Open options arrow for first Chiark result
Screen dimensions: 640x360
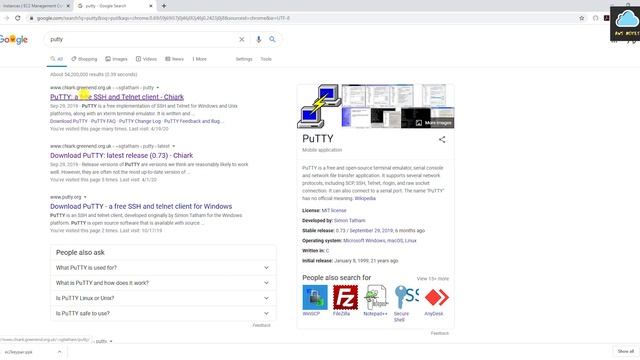158,88
